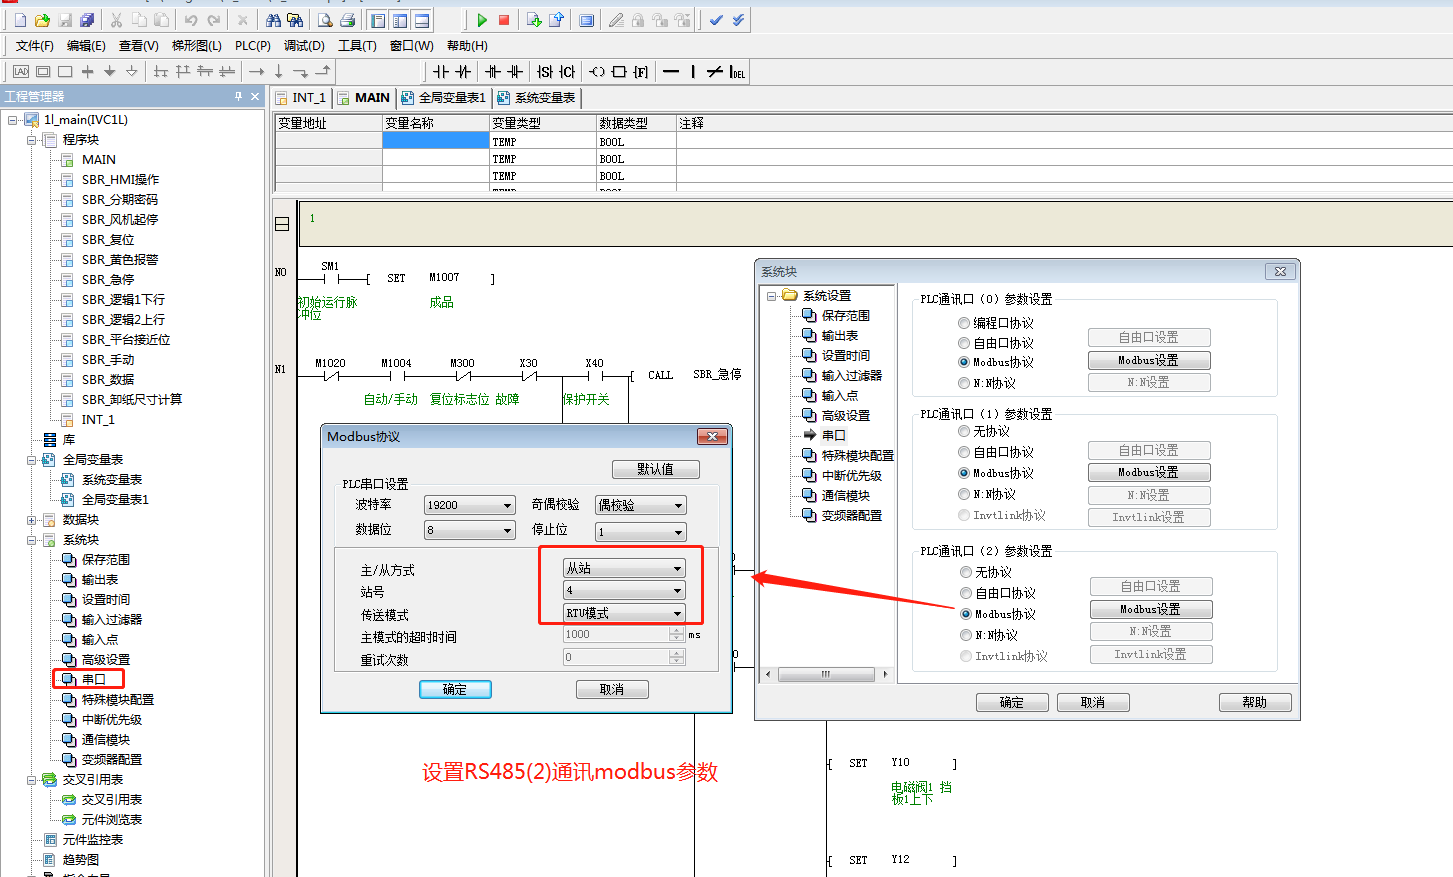Select 自由口协议 radio for port 0
The width and height of the screenshot is (1453, 877).
964,343
